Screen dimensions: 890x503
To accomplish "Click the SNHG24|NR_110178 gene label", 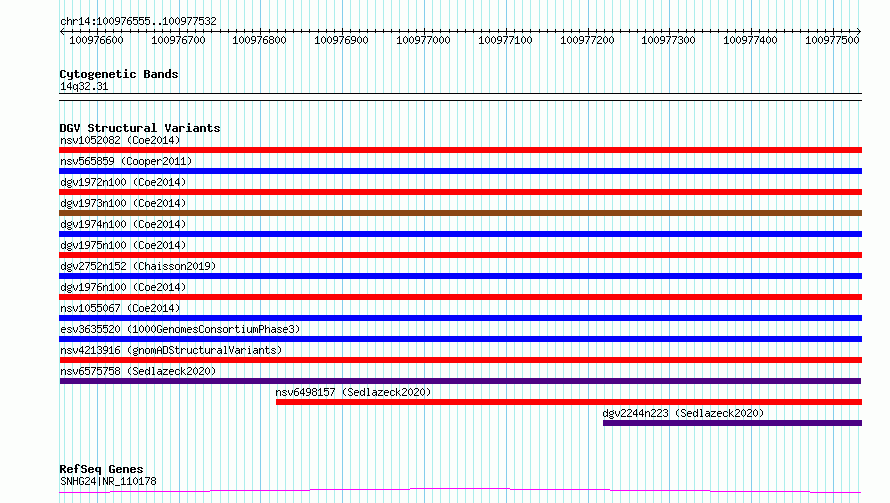I will [108, 481].
